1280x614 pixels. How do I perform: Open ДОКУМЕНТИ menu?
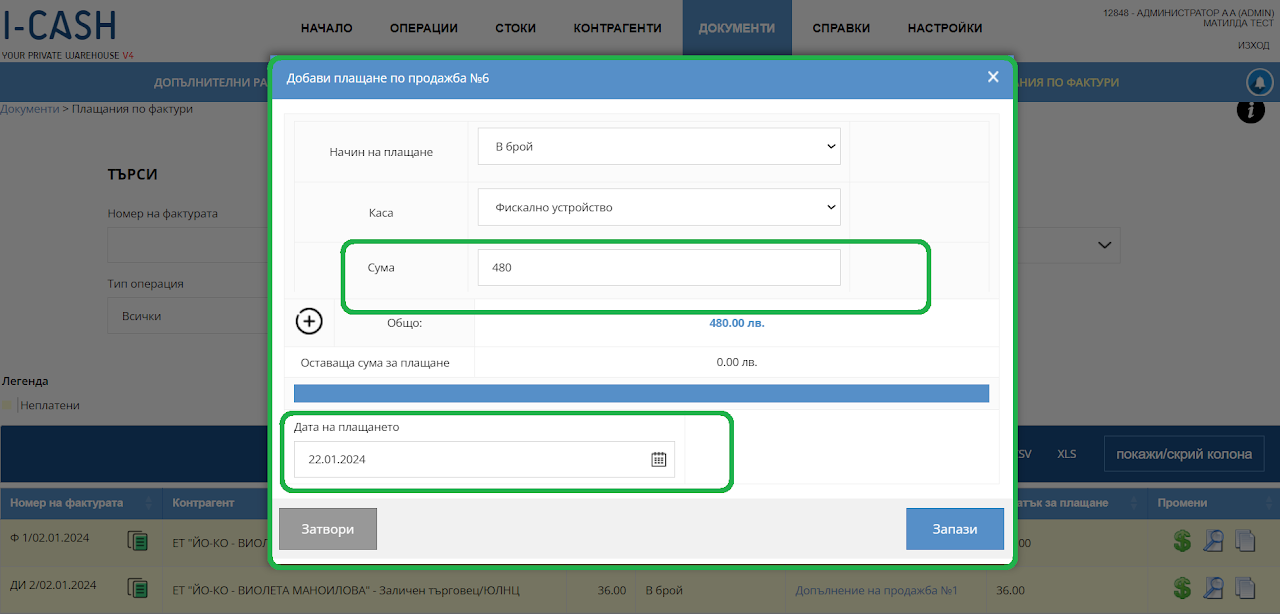737,28
